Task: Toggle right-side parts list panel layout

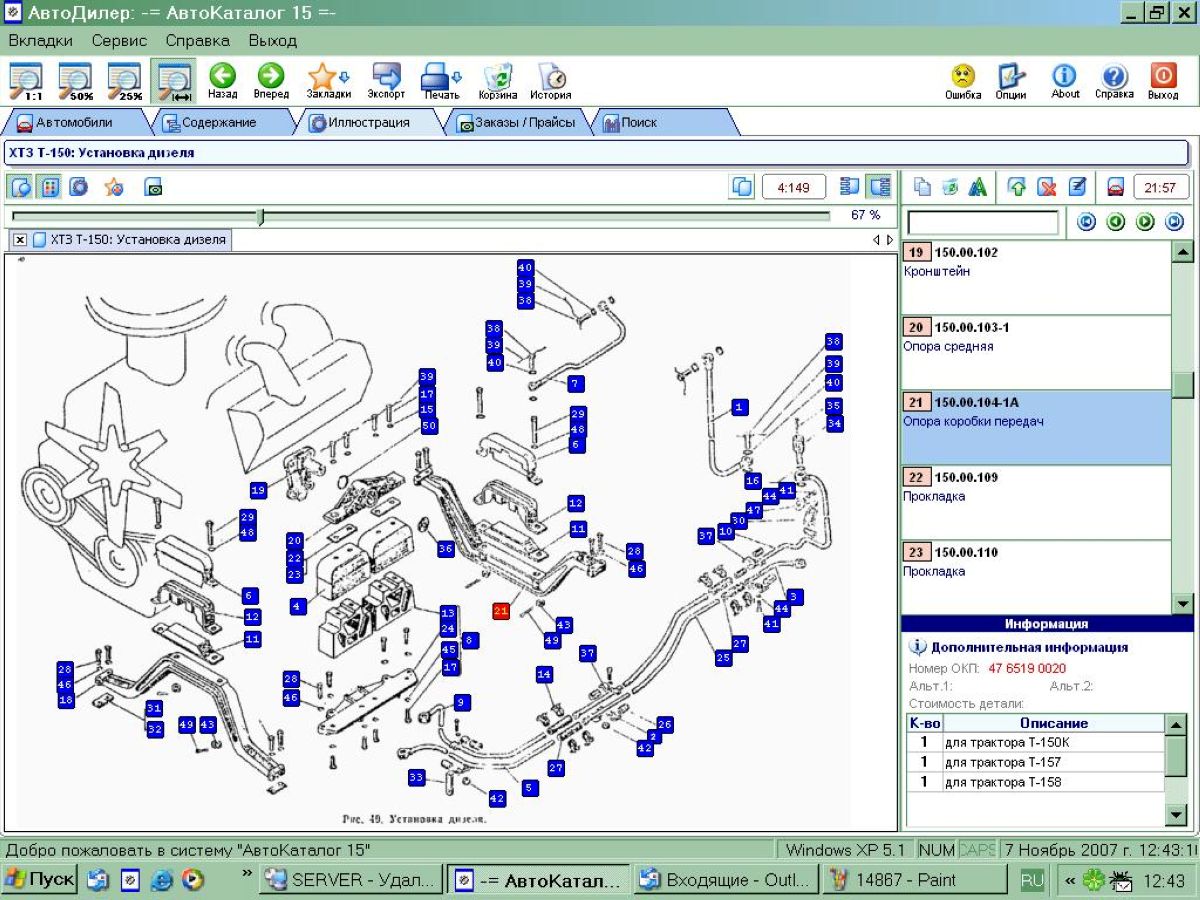Action: click(880, 187)
